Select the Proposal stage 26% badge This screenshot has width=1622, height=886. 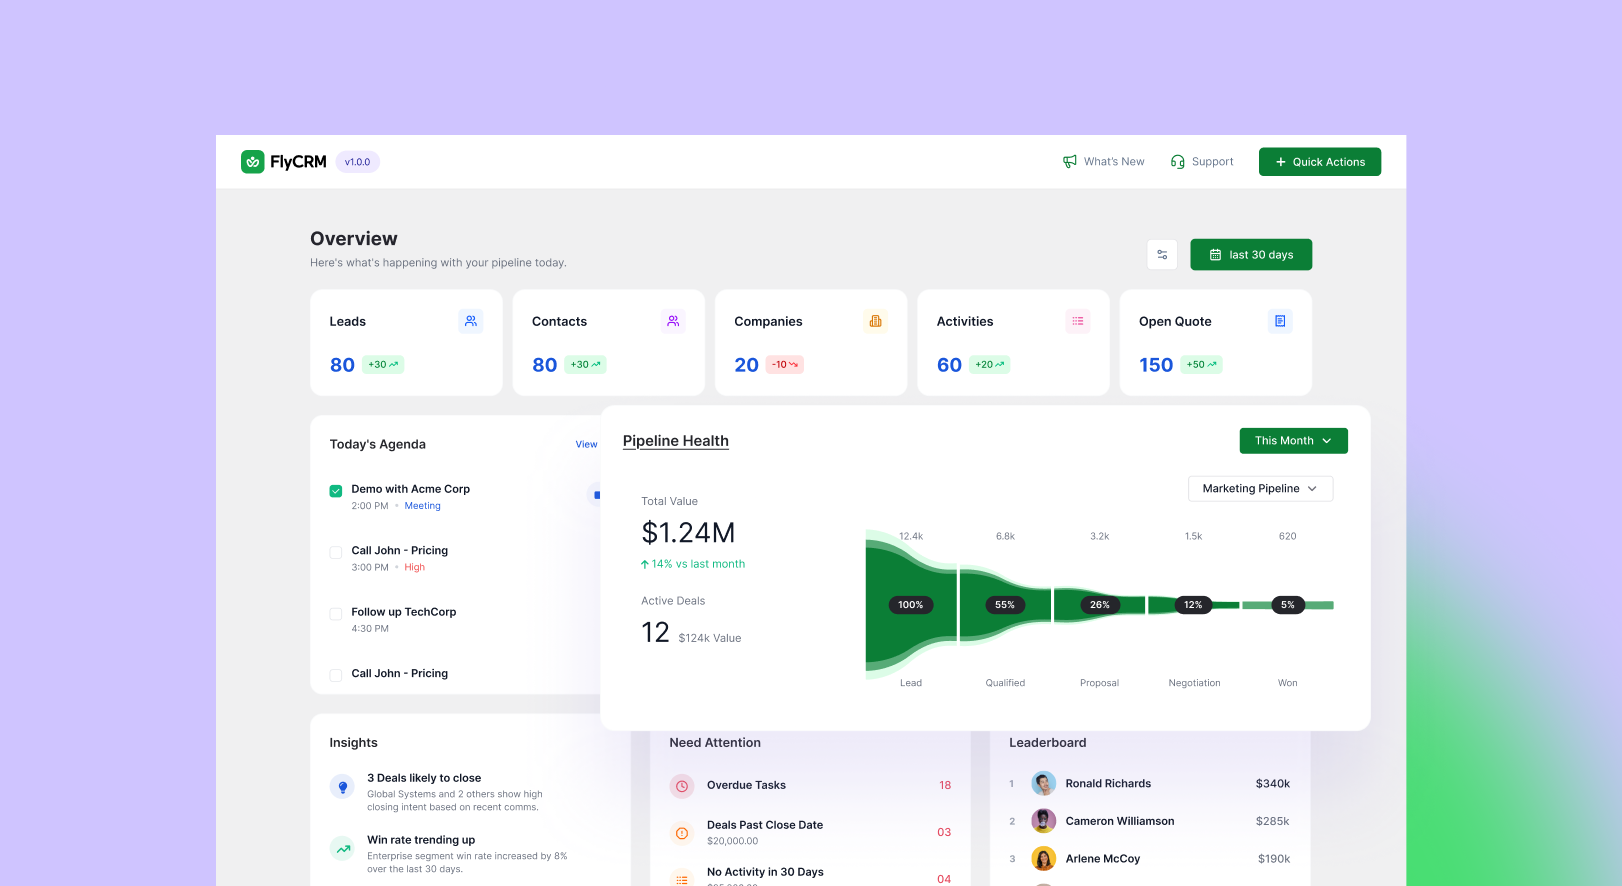[1100, 605]
